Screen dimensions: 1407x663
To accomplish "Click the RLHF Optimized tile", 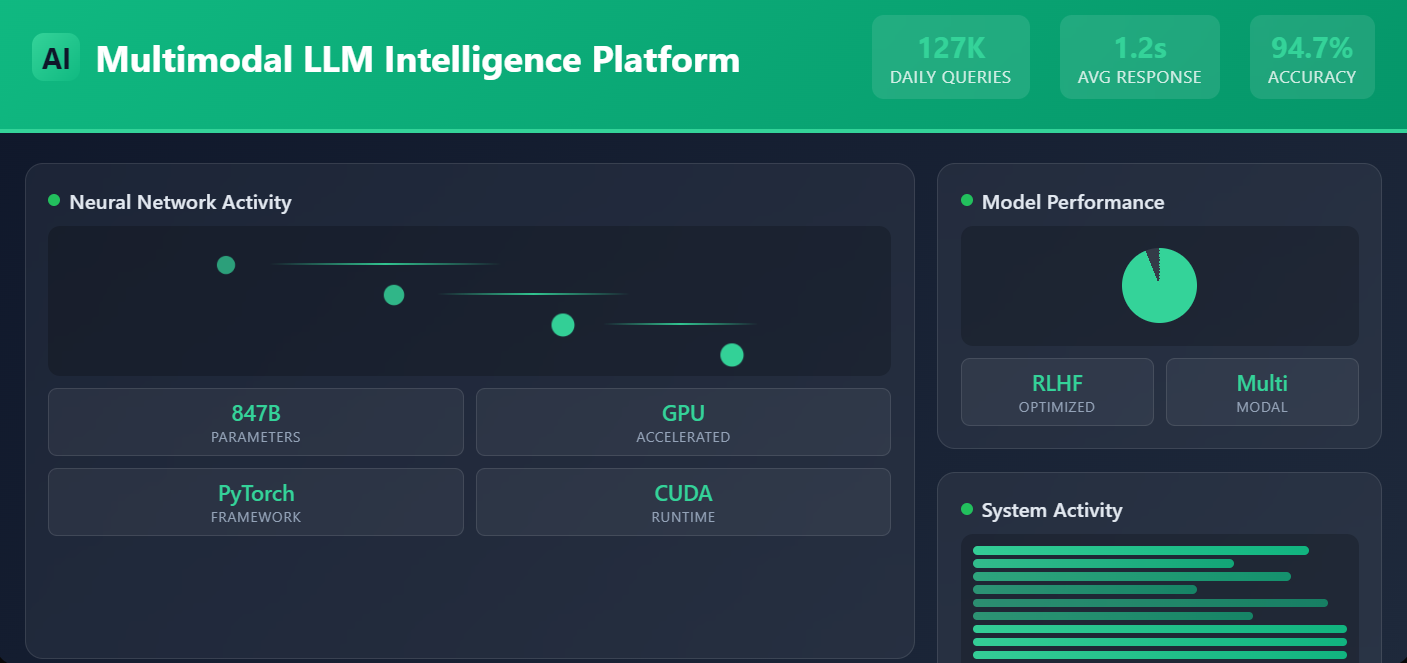I will coord(1057,392).
